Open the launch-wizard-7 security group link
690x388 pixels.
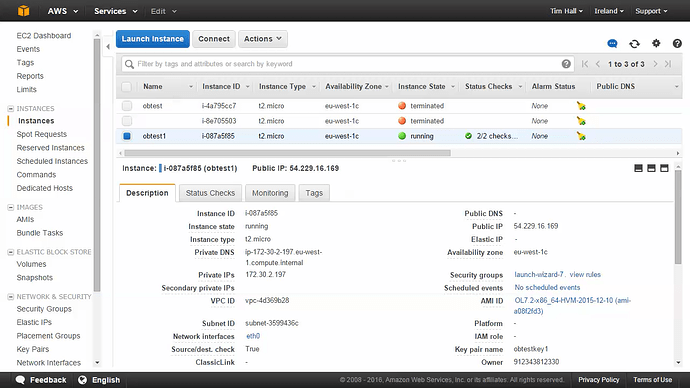click(539, 275)
